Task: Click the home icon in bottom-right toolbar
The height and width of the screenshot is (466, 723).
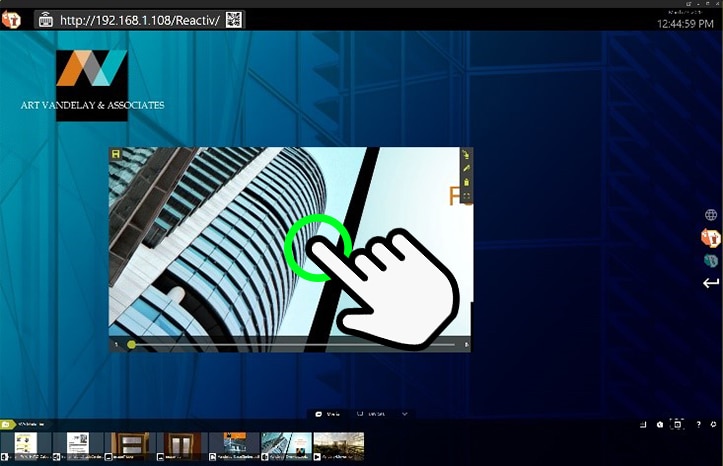Action: point(660,425)
